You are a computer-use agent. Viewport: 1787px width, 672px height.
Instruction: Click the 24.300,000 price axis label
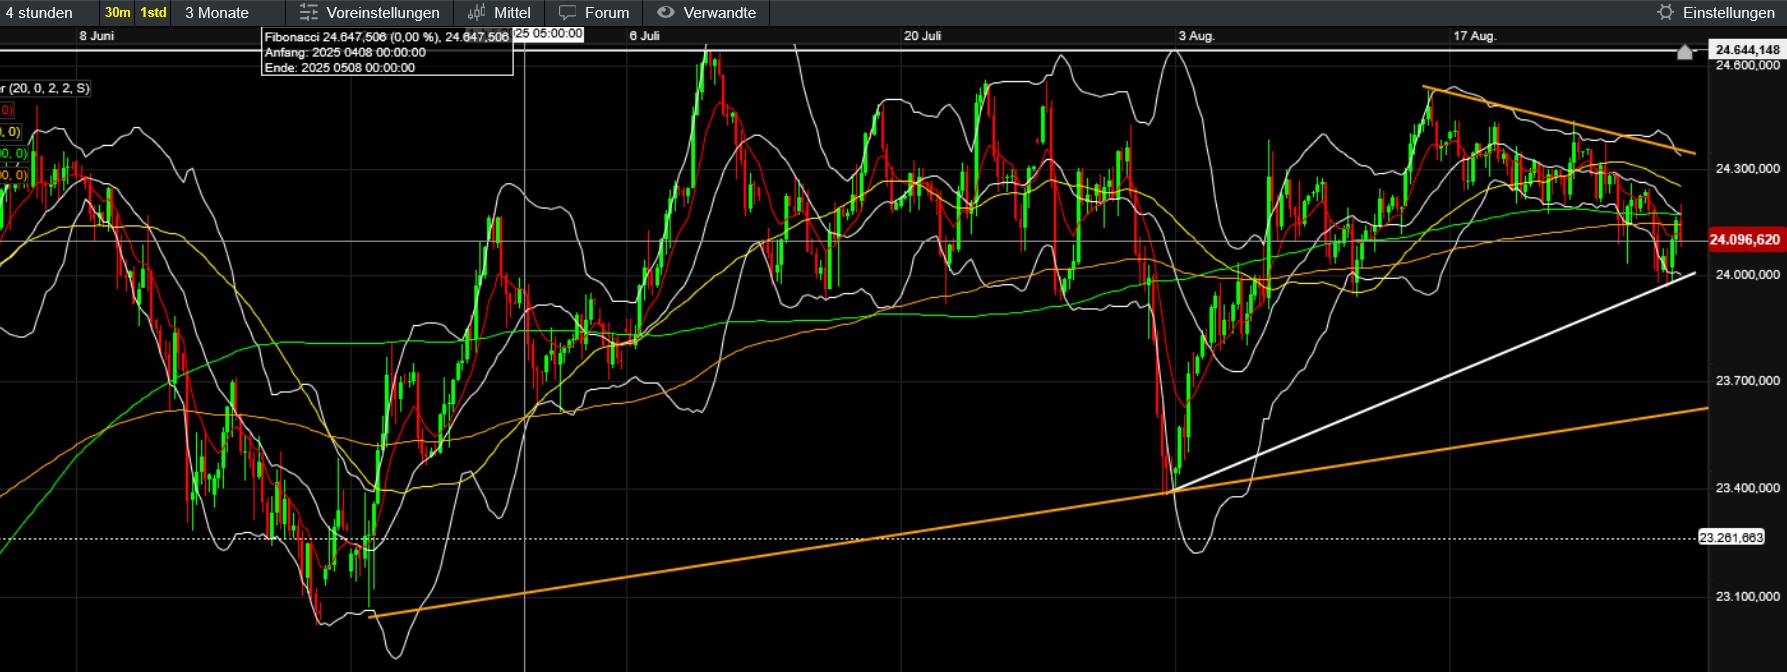pyautogui.click(x=1747, y=169)
